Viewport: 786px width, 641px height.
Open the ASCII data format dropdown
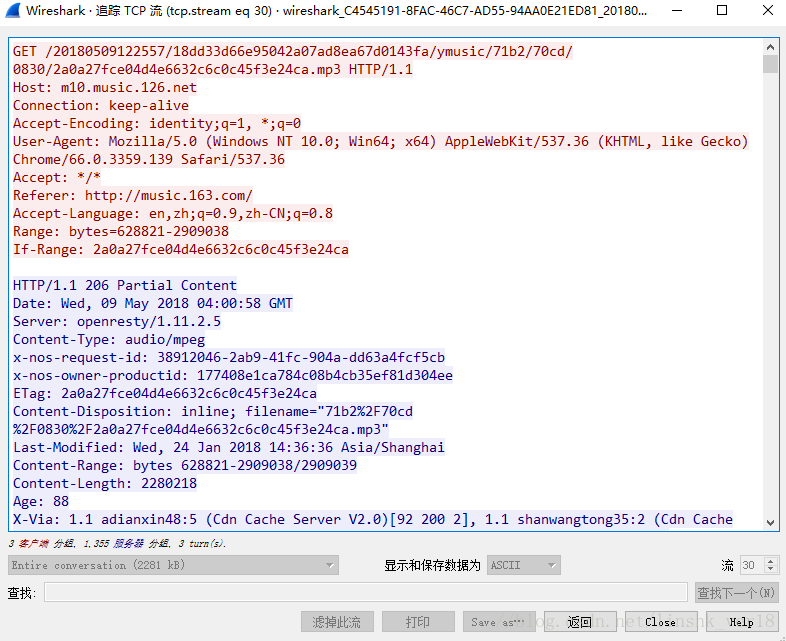pyautogui.click(x=523, y=565)
